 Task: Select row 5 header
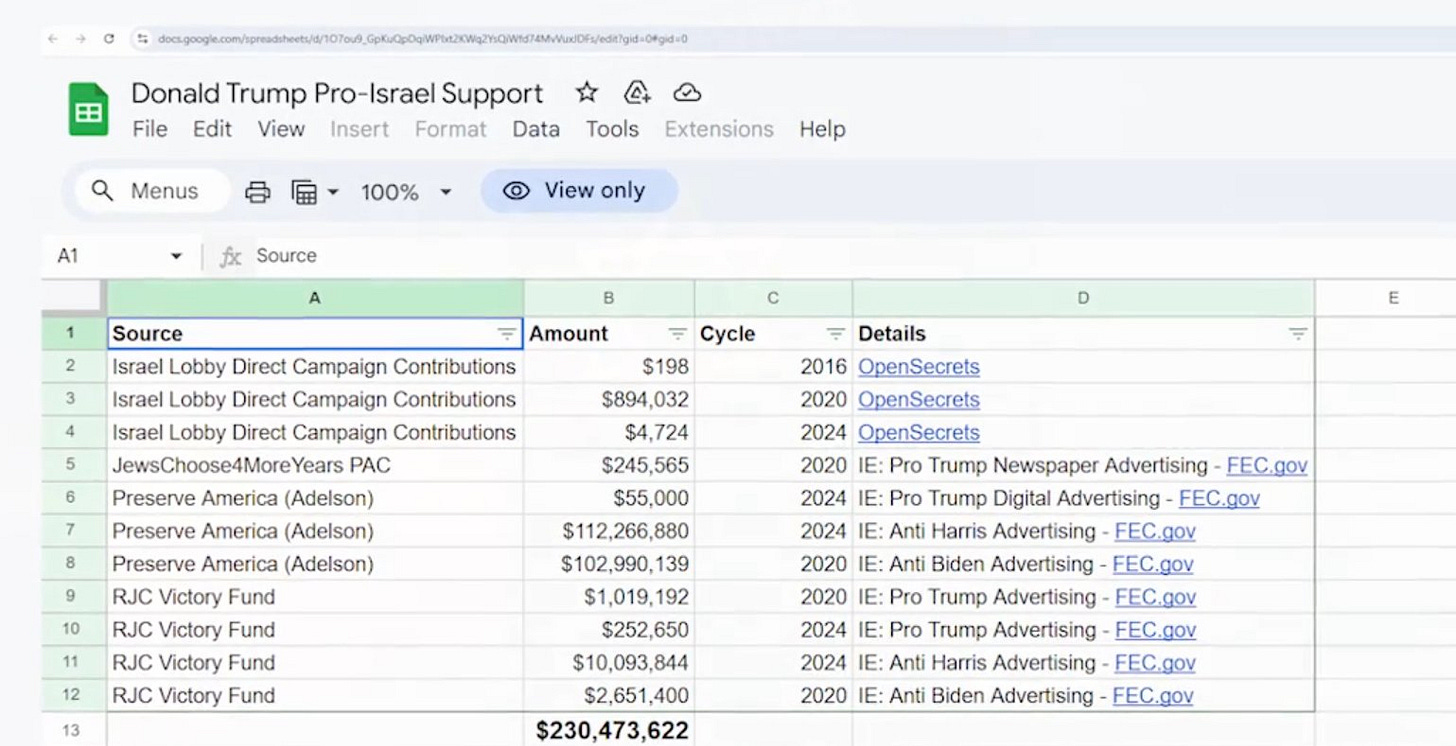click(x=71, y=466)
